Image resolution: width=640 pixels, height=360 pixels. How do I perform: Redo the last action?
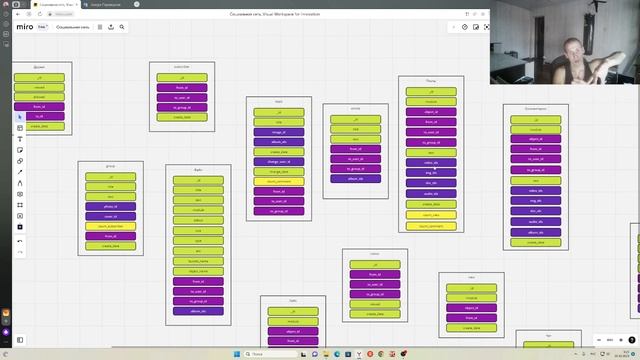[x=20, y=252]
